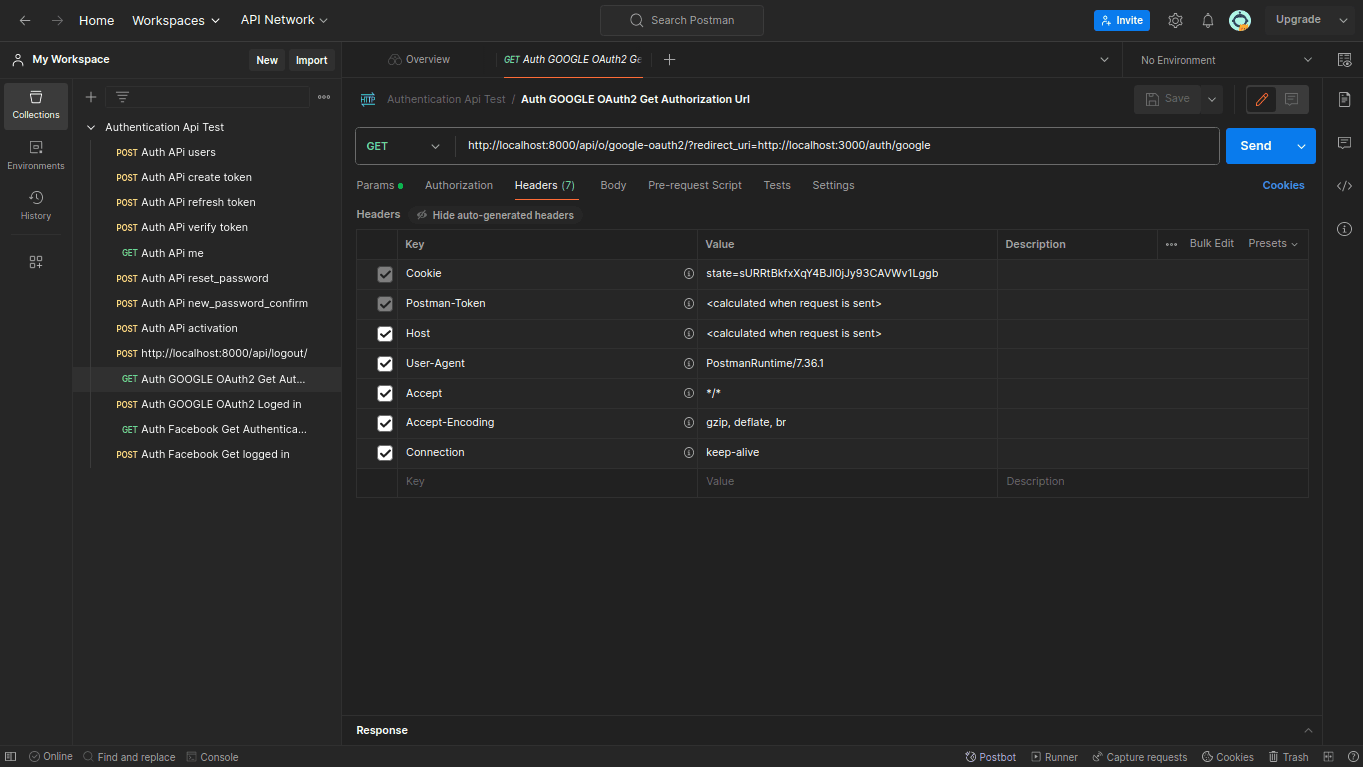Viewport: 1363px width, 767px height.
Task: Go back with the left arrow
Action: pyautogui.click(x=25, y=20)
